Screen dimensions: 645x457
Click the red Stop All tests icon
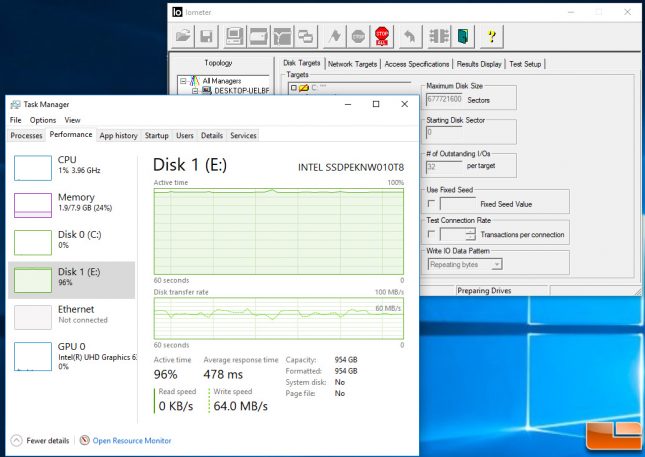tap(382, 36)
